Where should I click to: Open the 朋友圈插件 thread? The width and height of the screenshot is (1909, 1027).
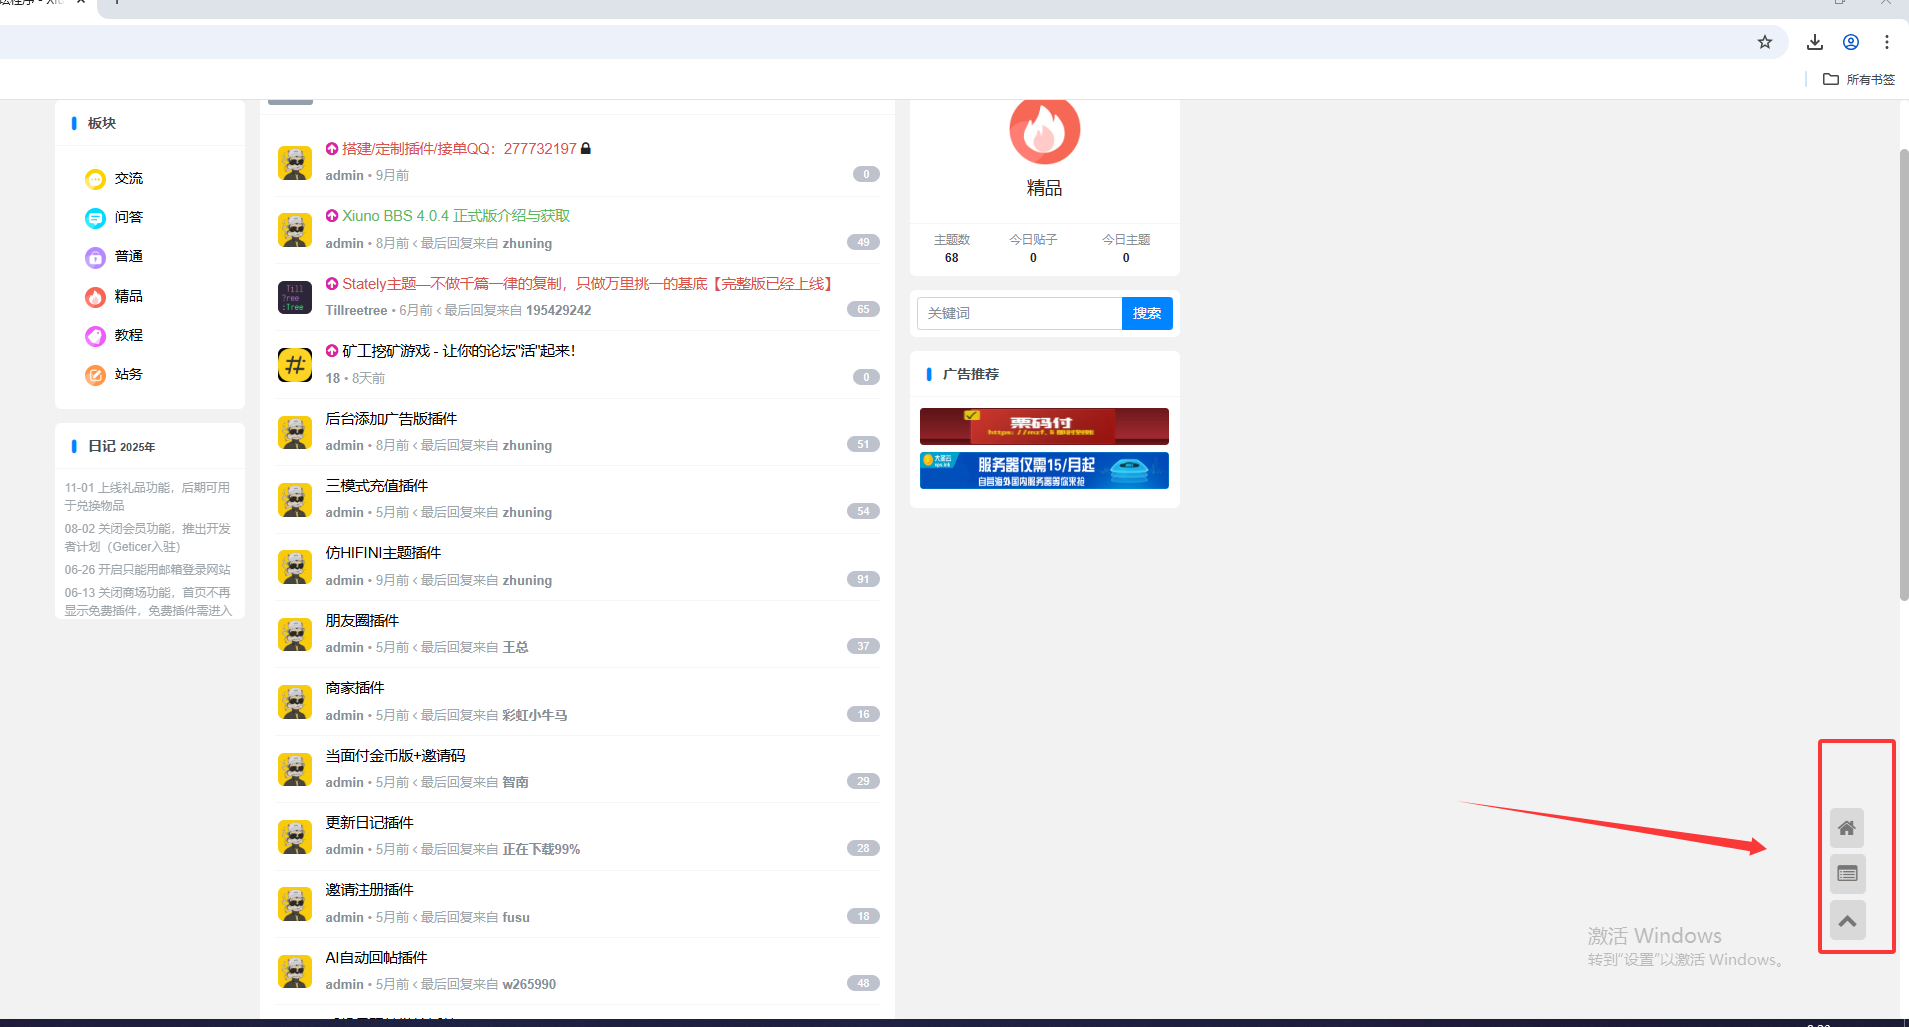362,621
